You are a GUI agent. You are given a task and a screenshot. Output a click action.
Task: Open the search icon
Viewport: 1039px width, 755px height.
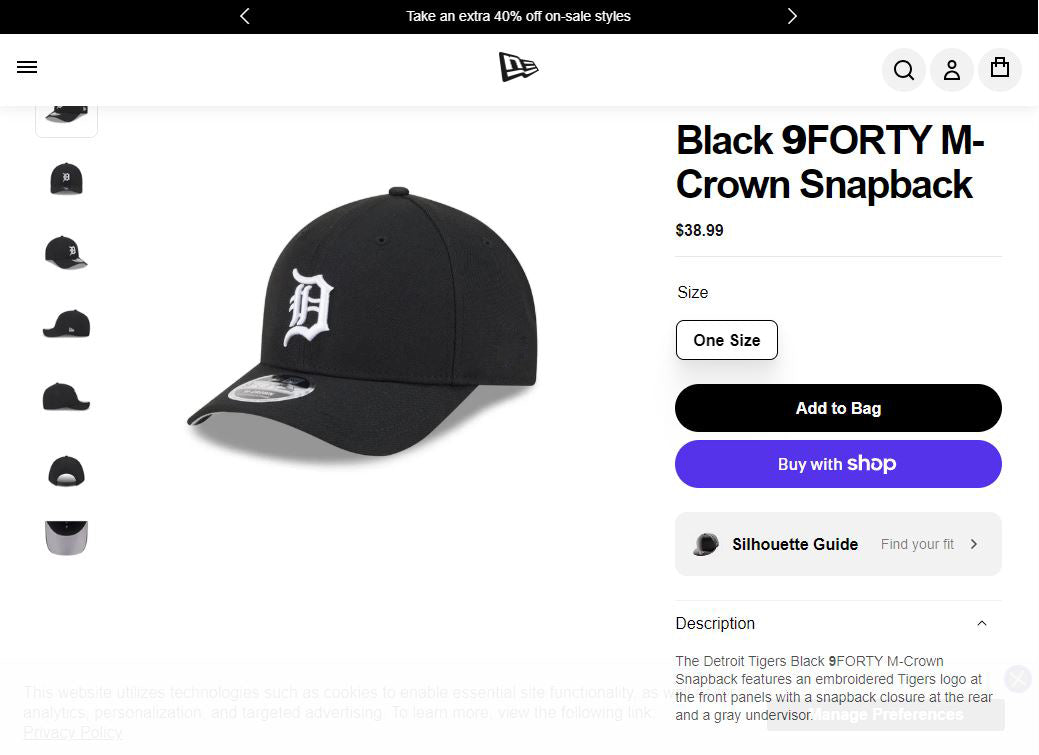click(904, 70)
